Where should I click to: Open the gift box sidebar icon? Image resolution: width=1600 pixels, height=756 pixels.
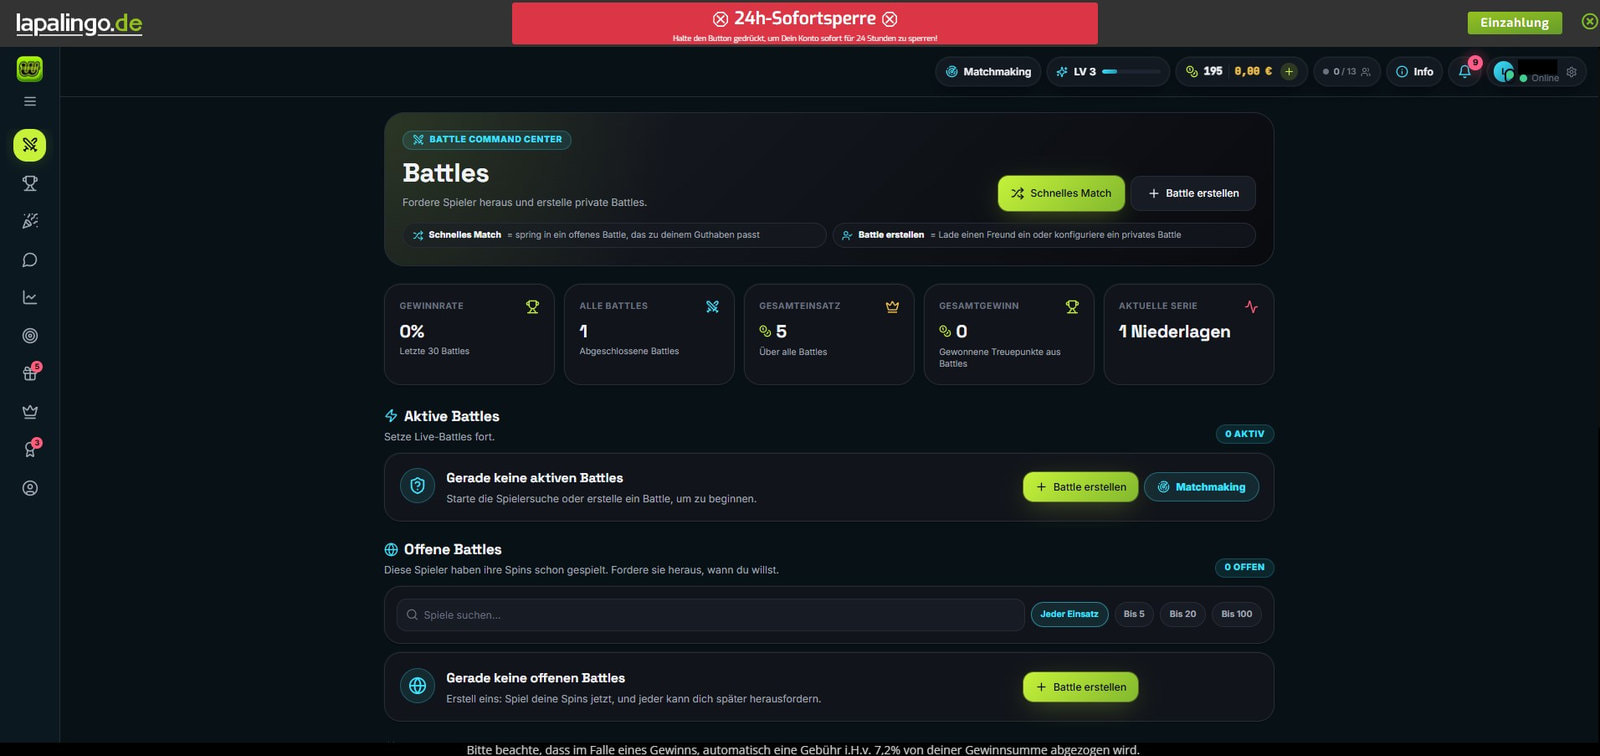[x=30, y=373]
